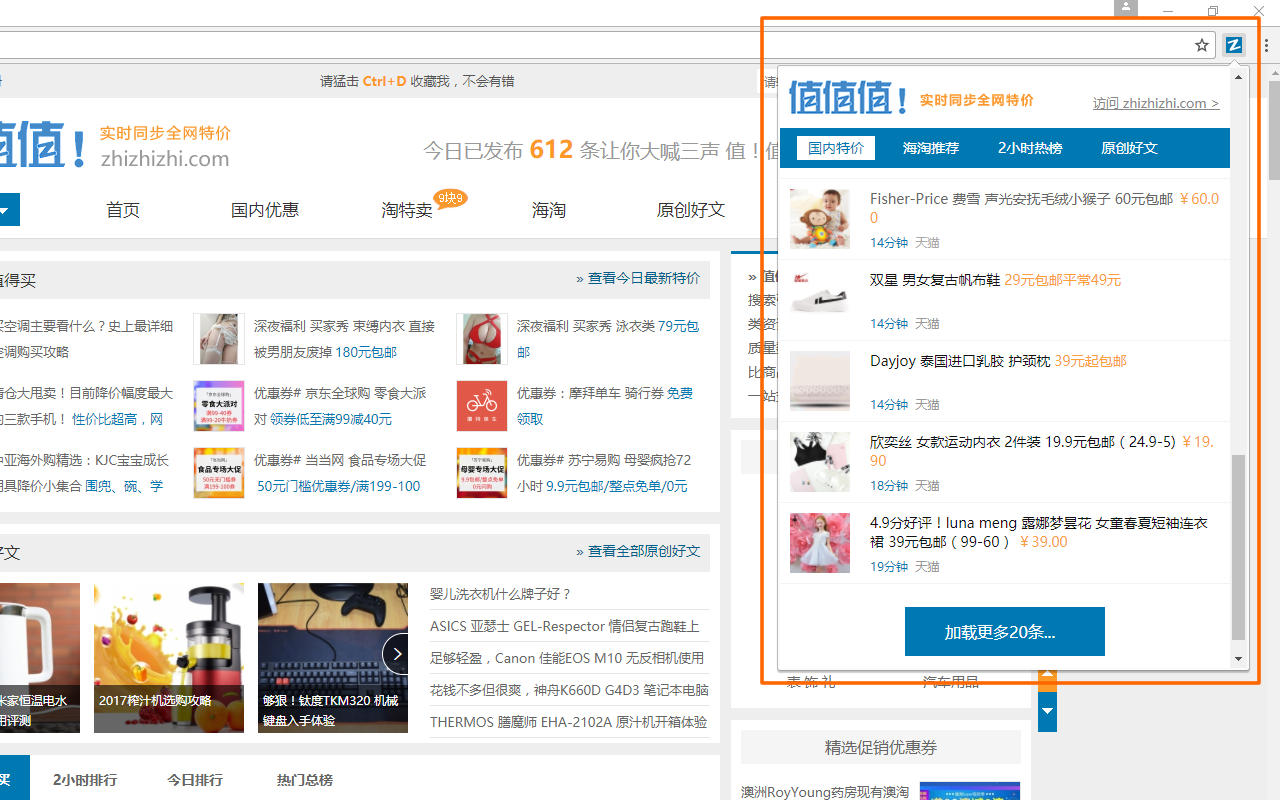Bookmark this page with the star icon
Image resolution: width=1280 pixels, height=800 pixels.
tap(1202, 45)
